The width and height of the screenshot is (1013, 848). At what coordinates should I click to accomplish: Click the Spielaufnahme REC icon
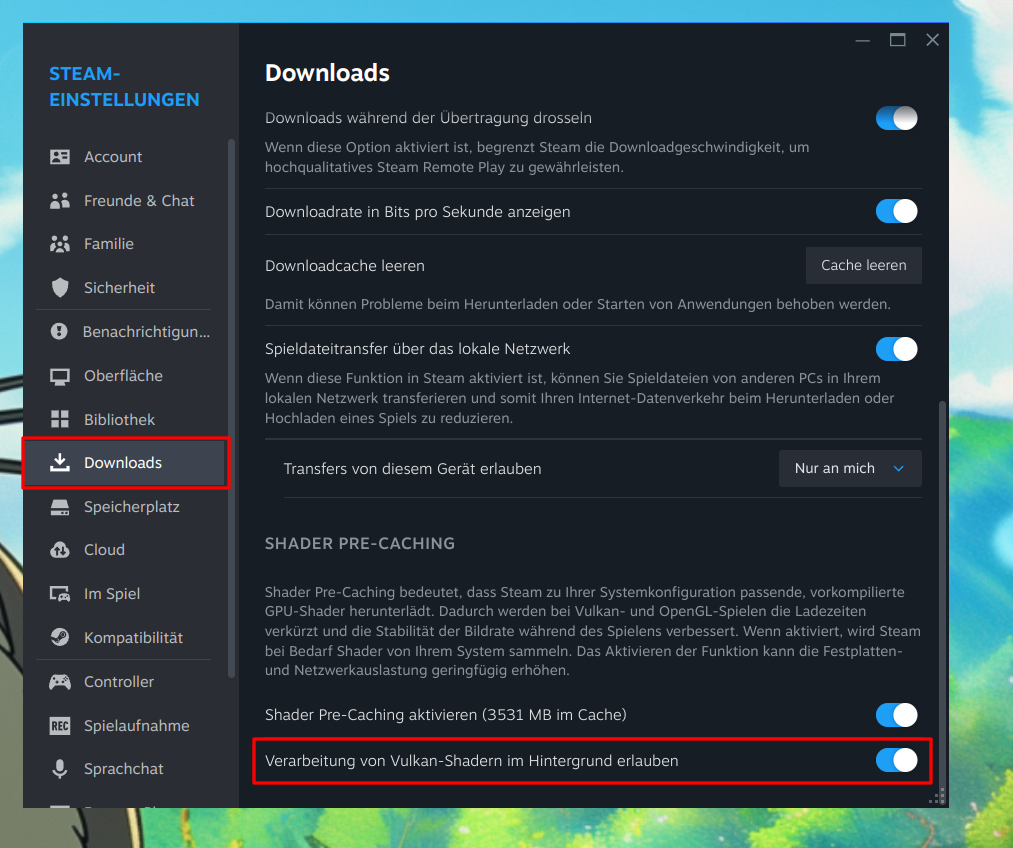point(59,726)
